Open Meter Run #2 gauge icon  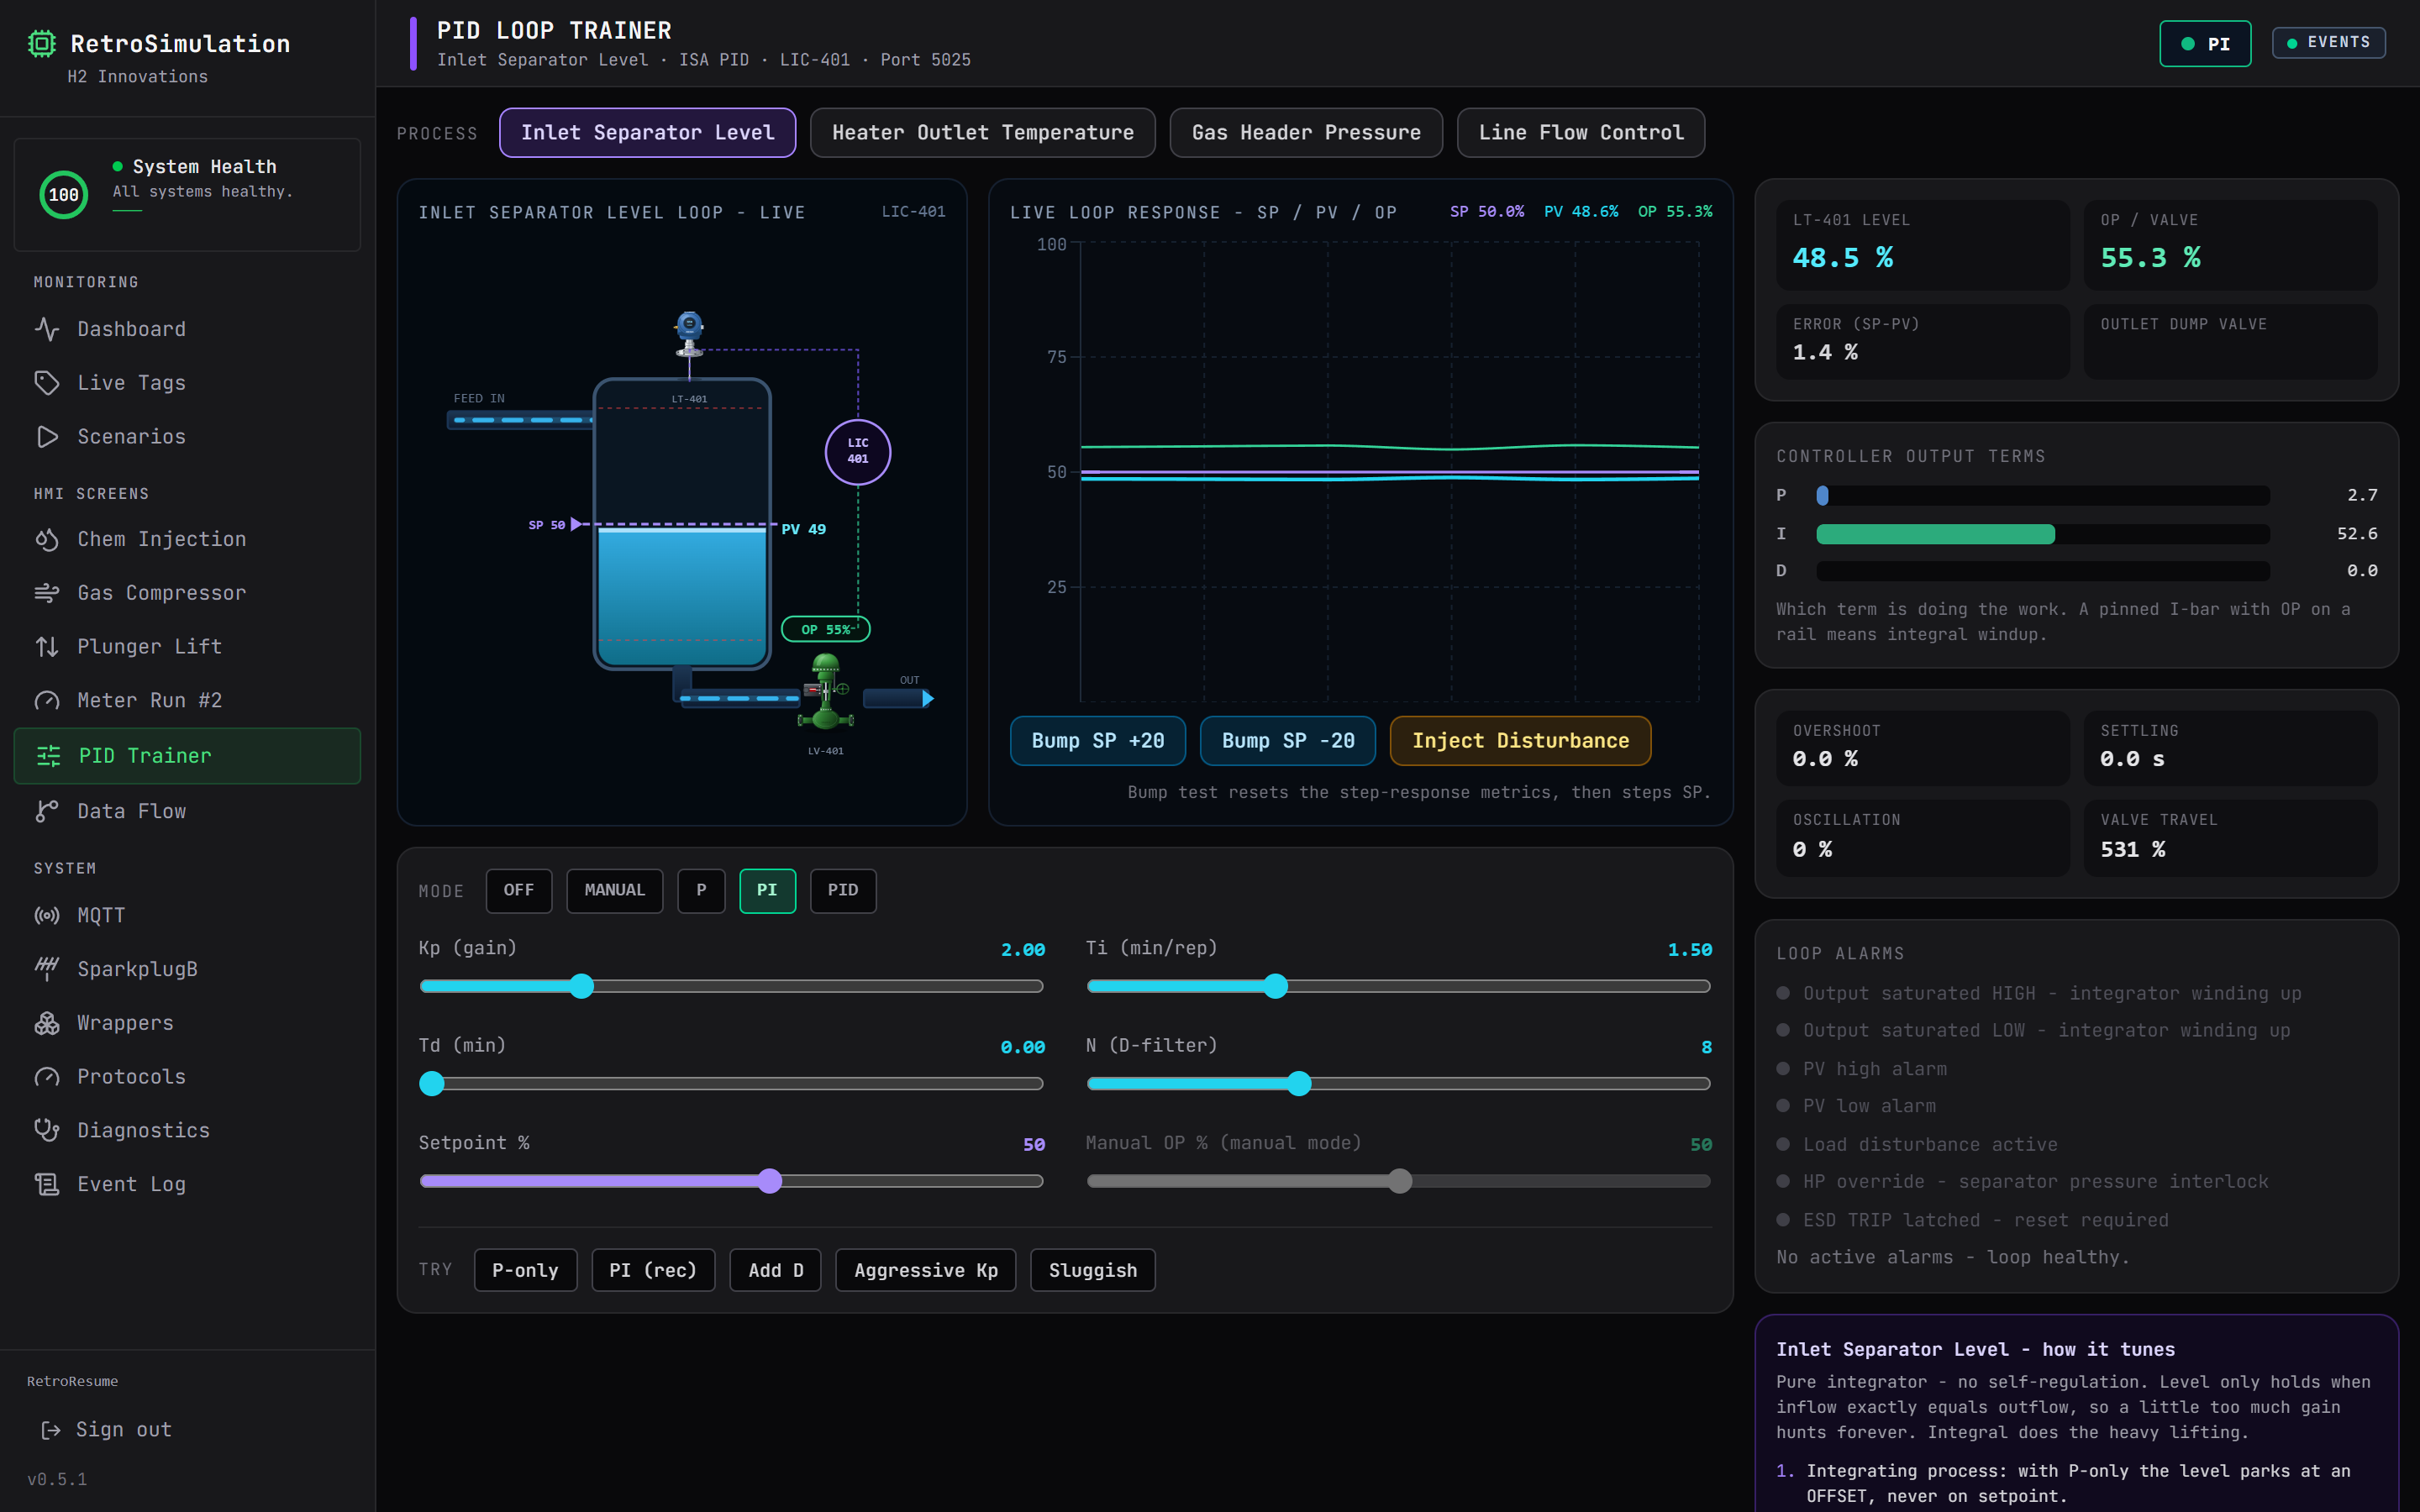47,701
